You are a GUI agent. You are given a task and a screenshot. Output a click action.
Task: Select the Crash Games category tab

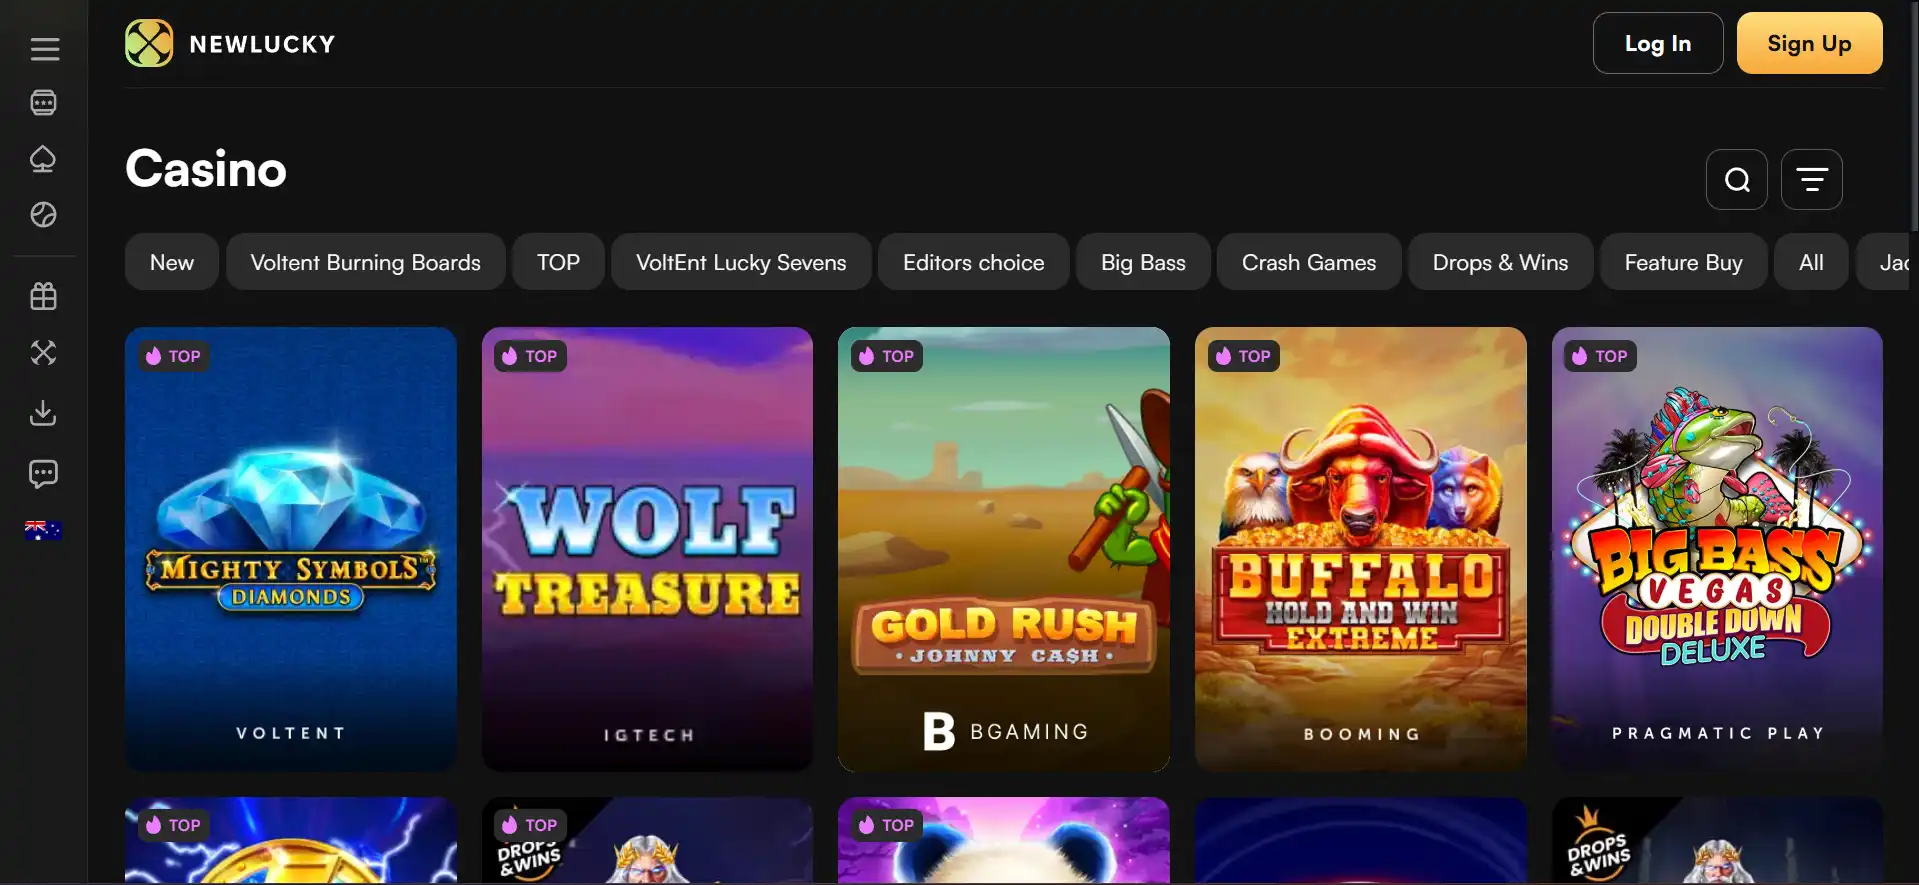(1309, 262)
